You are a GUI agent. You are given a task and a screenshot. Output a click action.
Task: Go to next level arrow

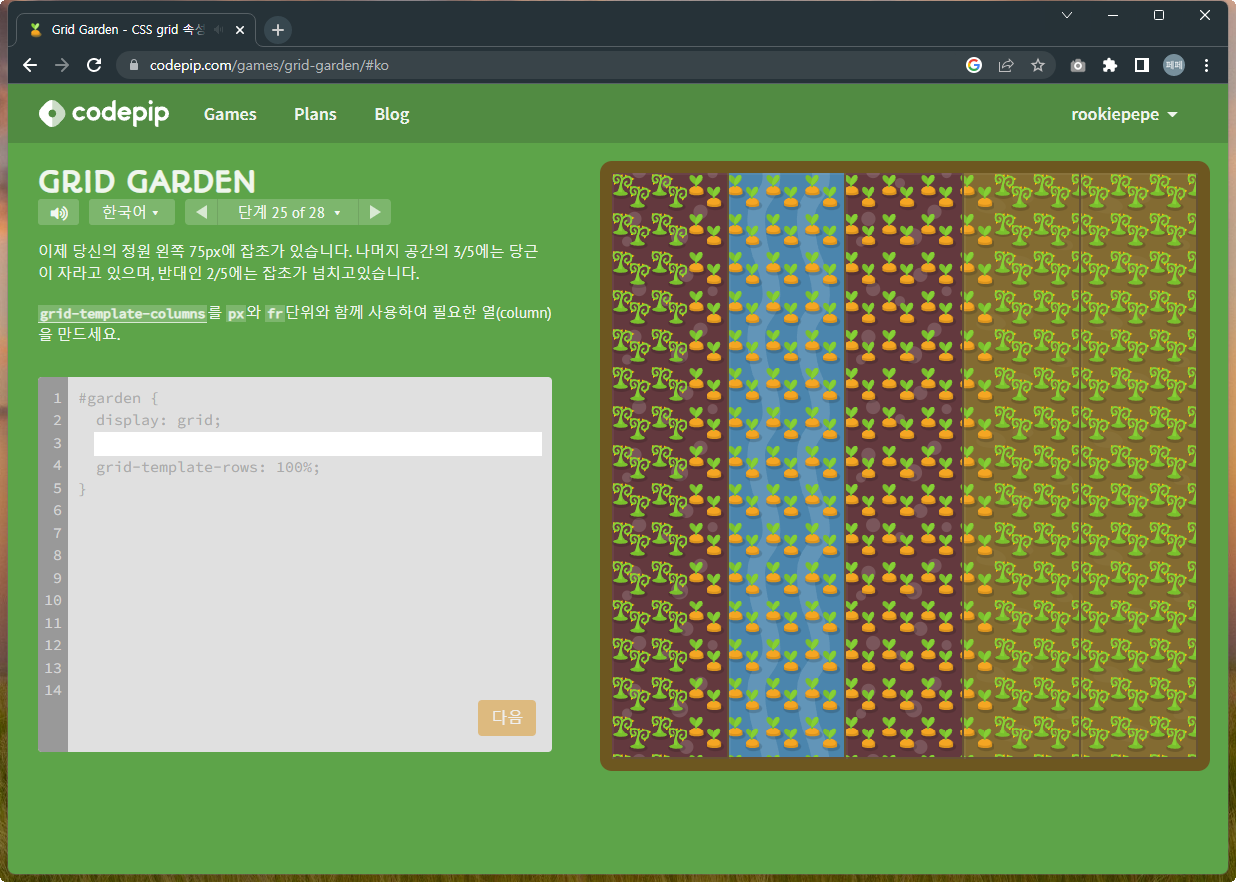[x=375, y=212]
